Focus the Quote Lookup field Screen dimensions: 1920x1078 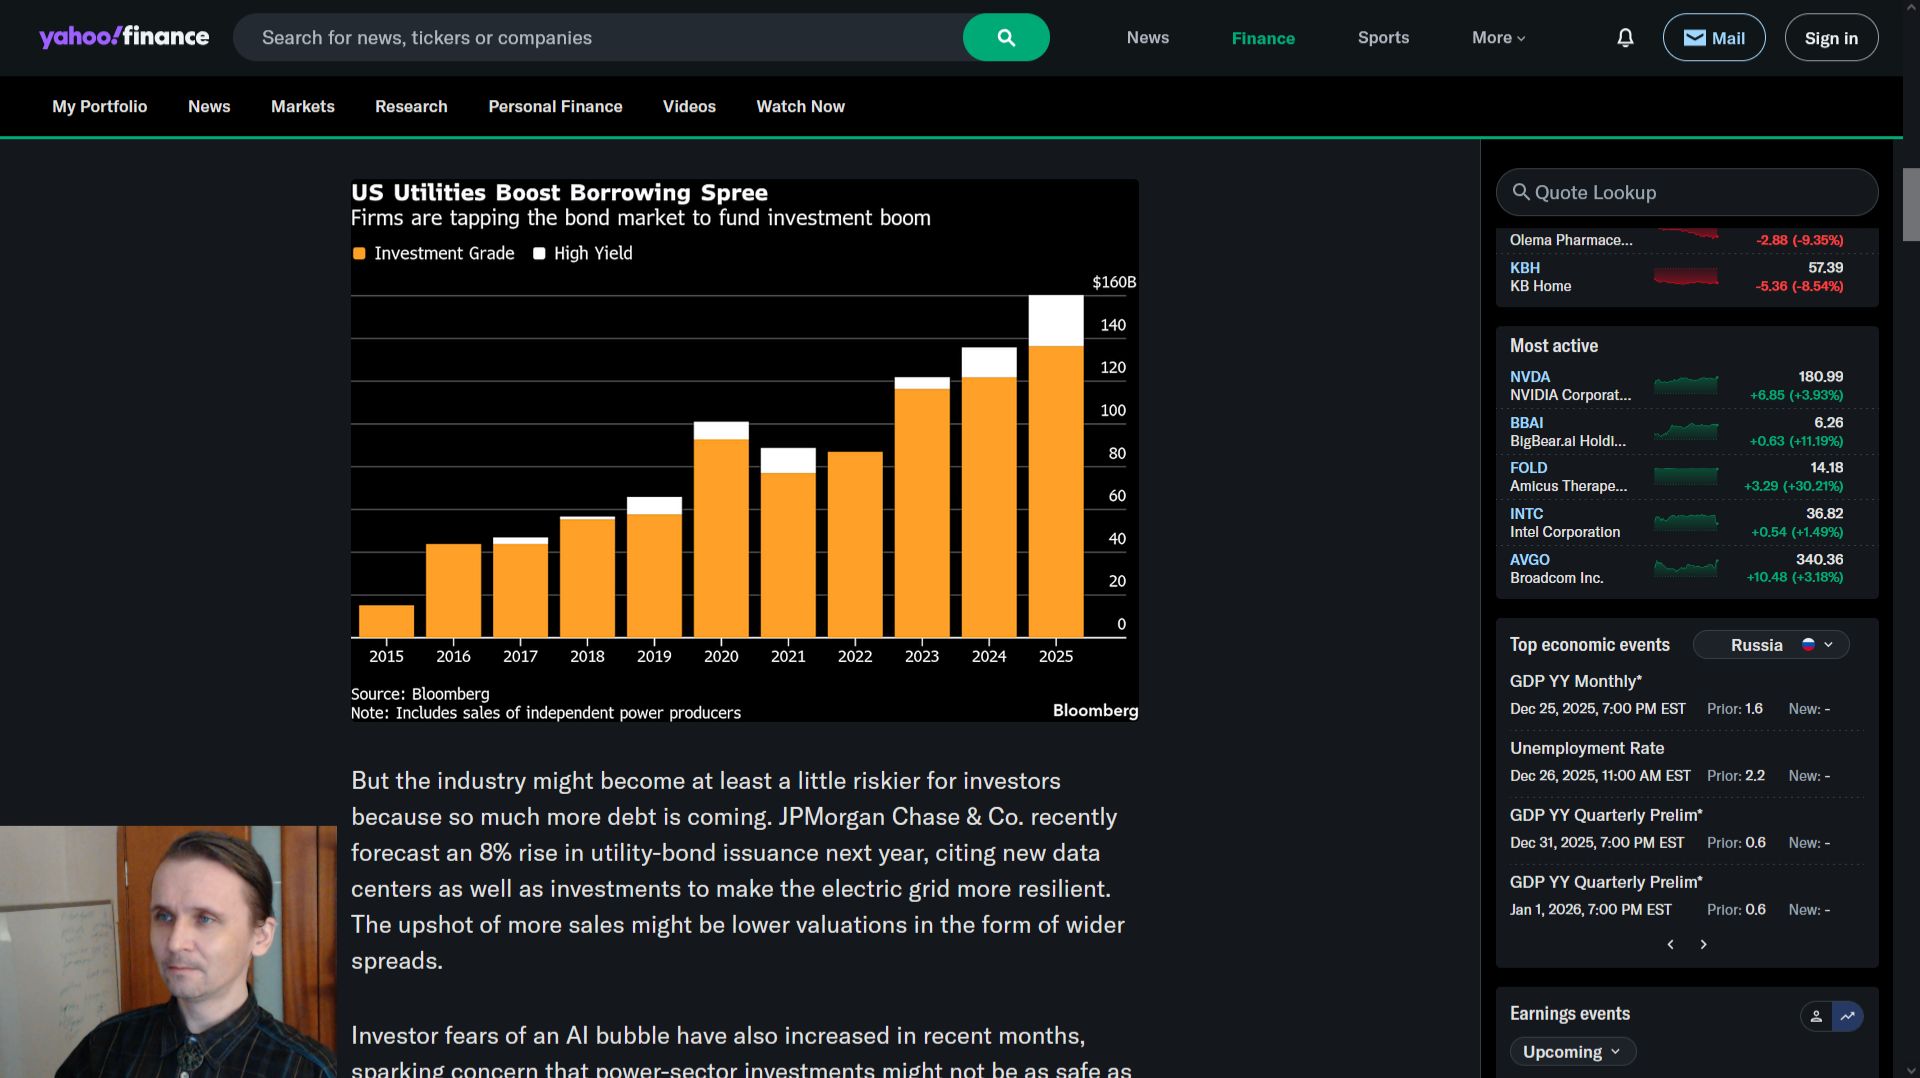click(1687, 192)
